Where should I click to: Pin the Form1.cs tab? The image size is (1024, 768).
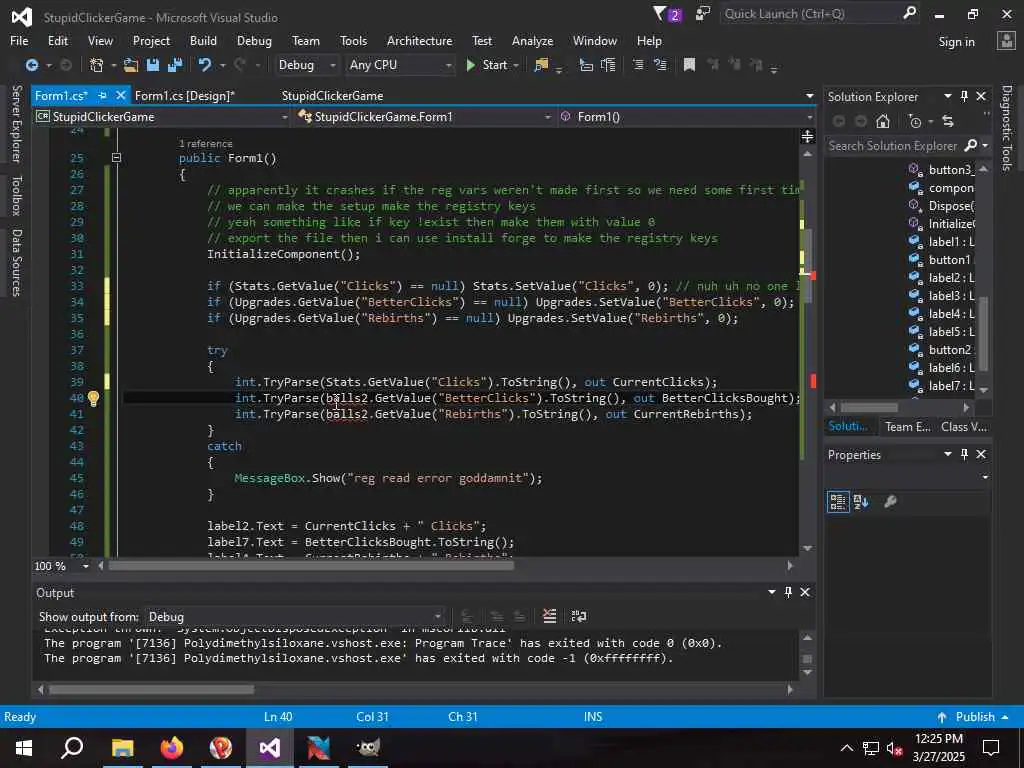[x=103, y=95]
